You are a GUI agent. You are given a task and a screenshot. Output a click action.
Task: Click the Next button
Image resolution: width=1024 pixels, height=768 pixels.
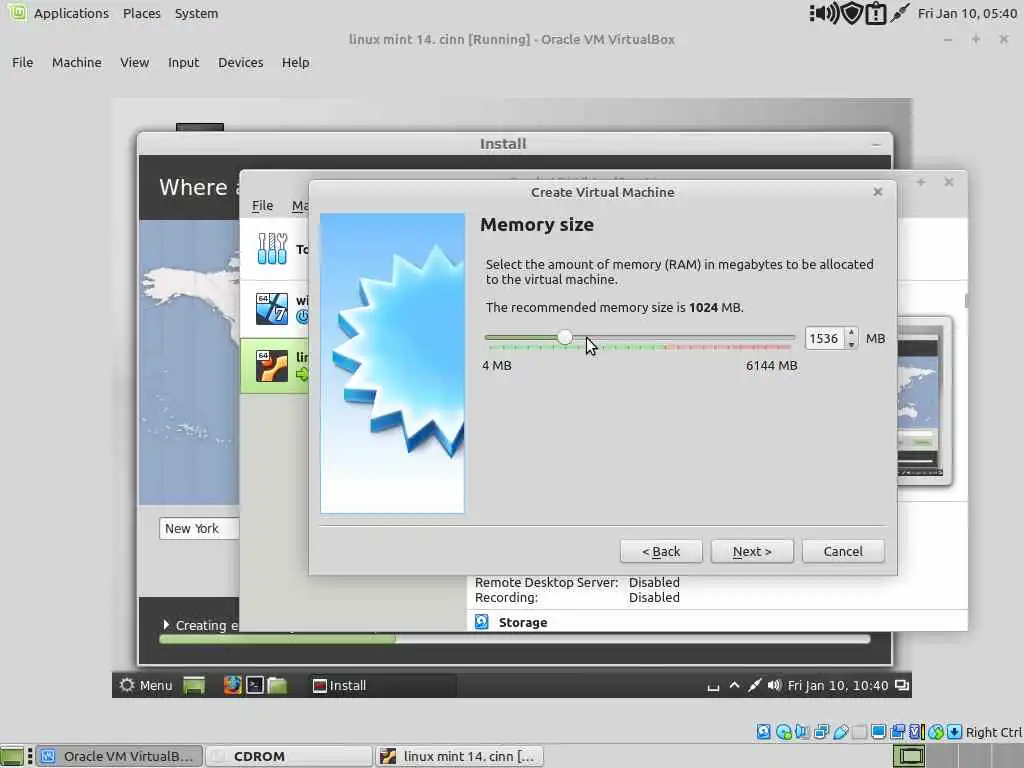752,551
